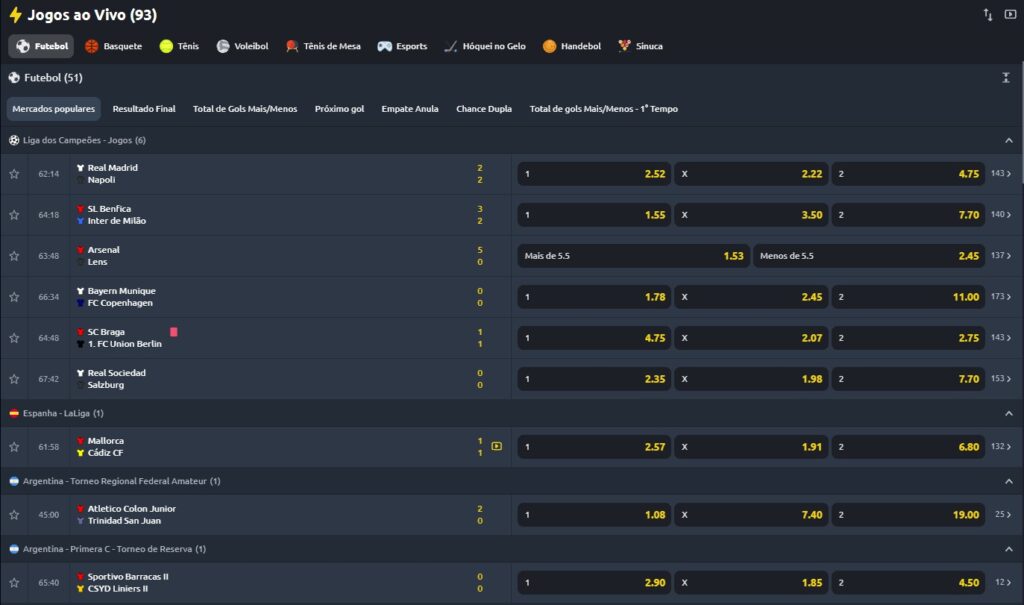Switch to the Resultado Final tab
The image size is (1024, 605).
coord(144,109)
